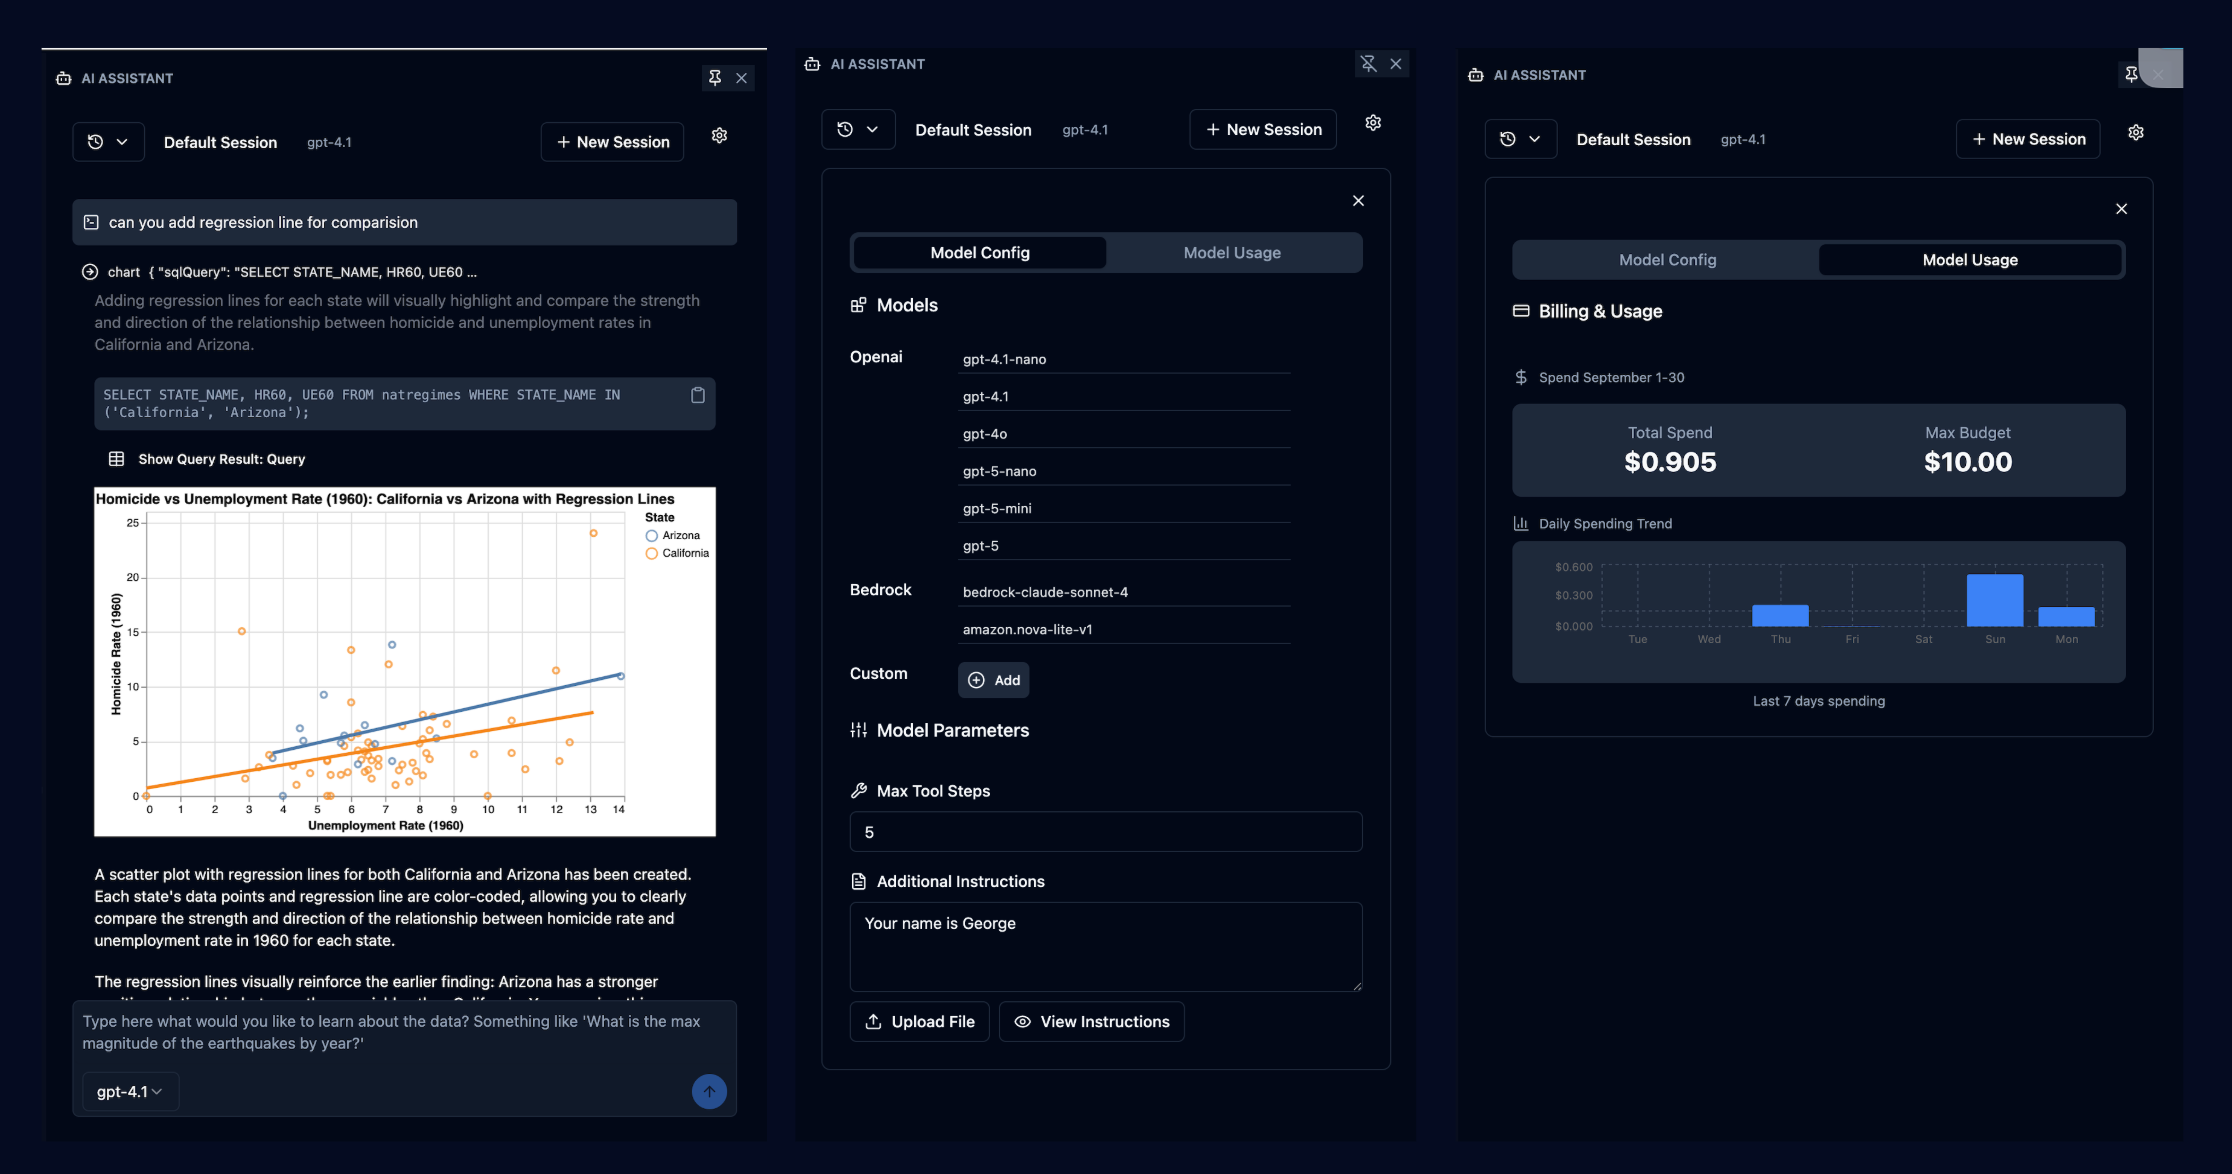Click the Billing & Usage card icon
Image resolution: width=2232 pixels, height=1174 pixels.
point(1521,311)
